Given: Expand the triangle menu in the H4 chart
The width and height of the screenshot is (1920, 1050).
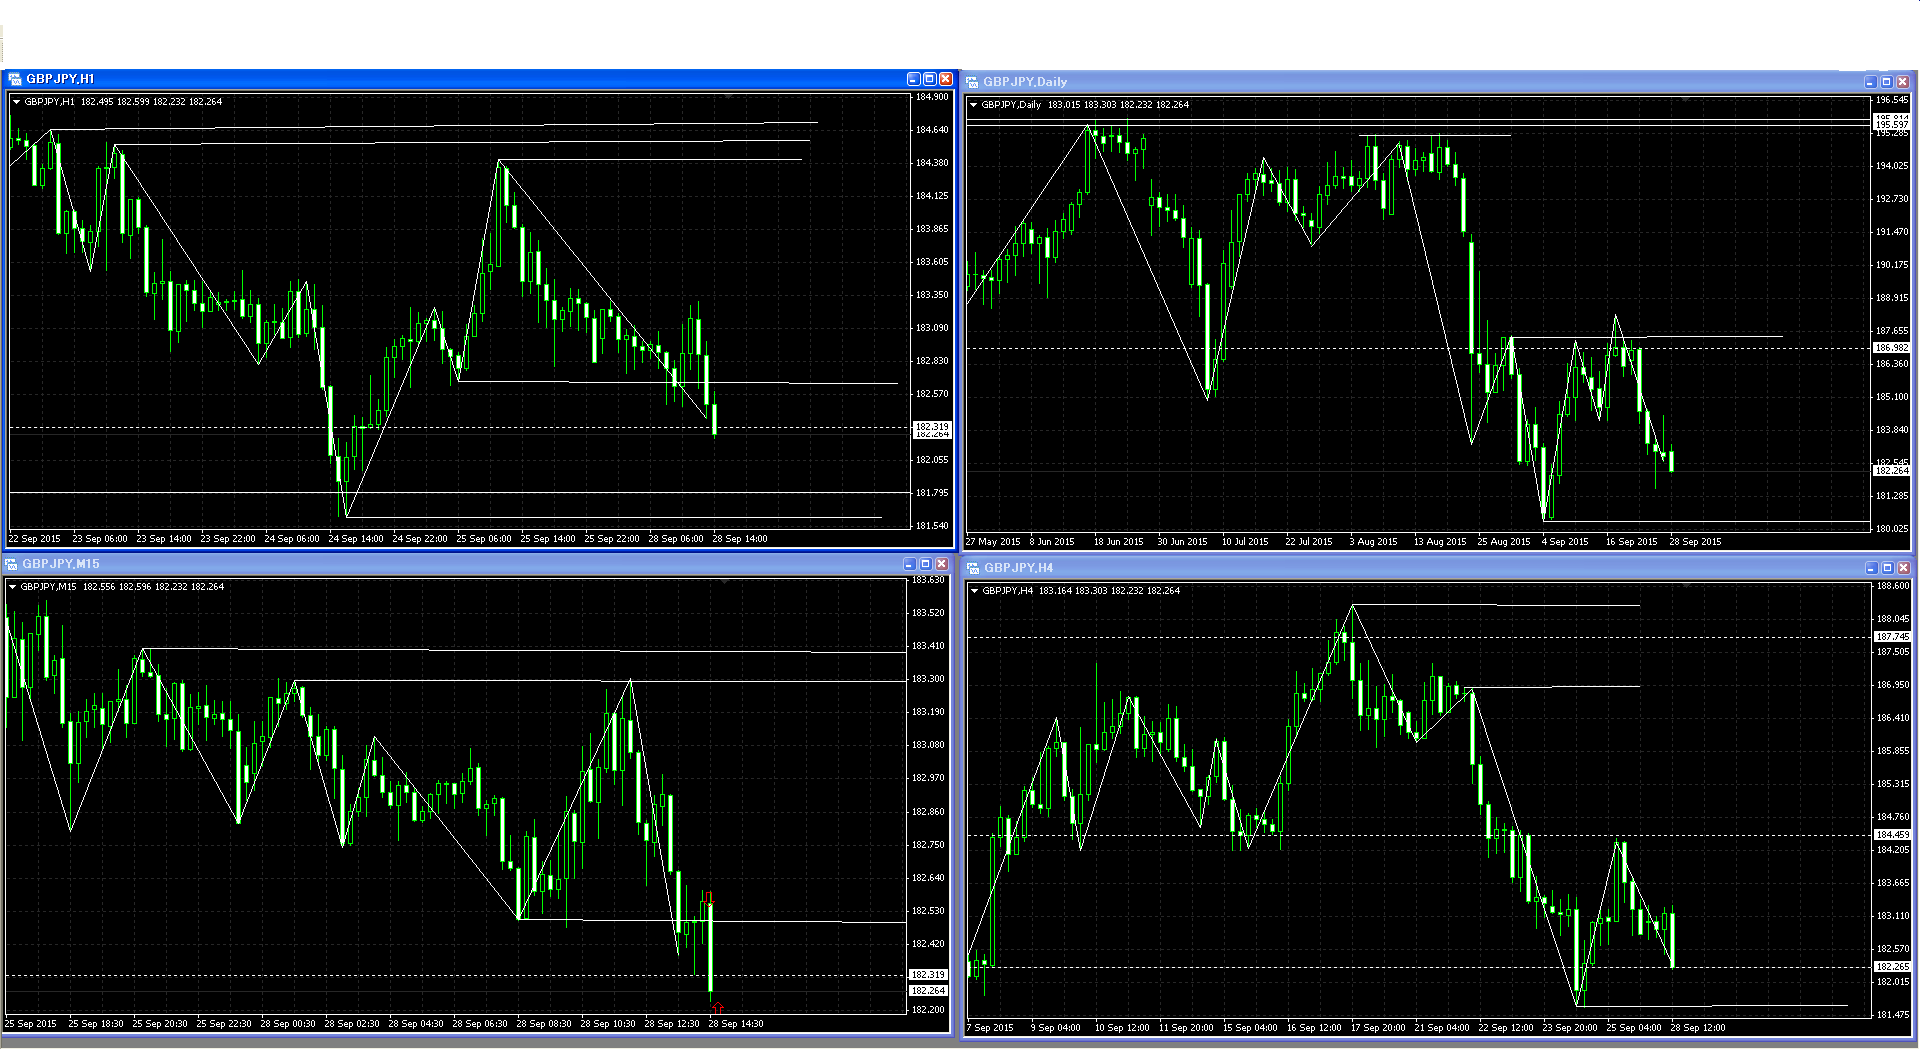Looking at the screenshot, I should [x=974, y=591].
